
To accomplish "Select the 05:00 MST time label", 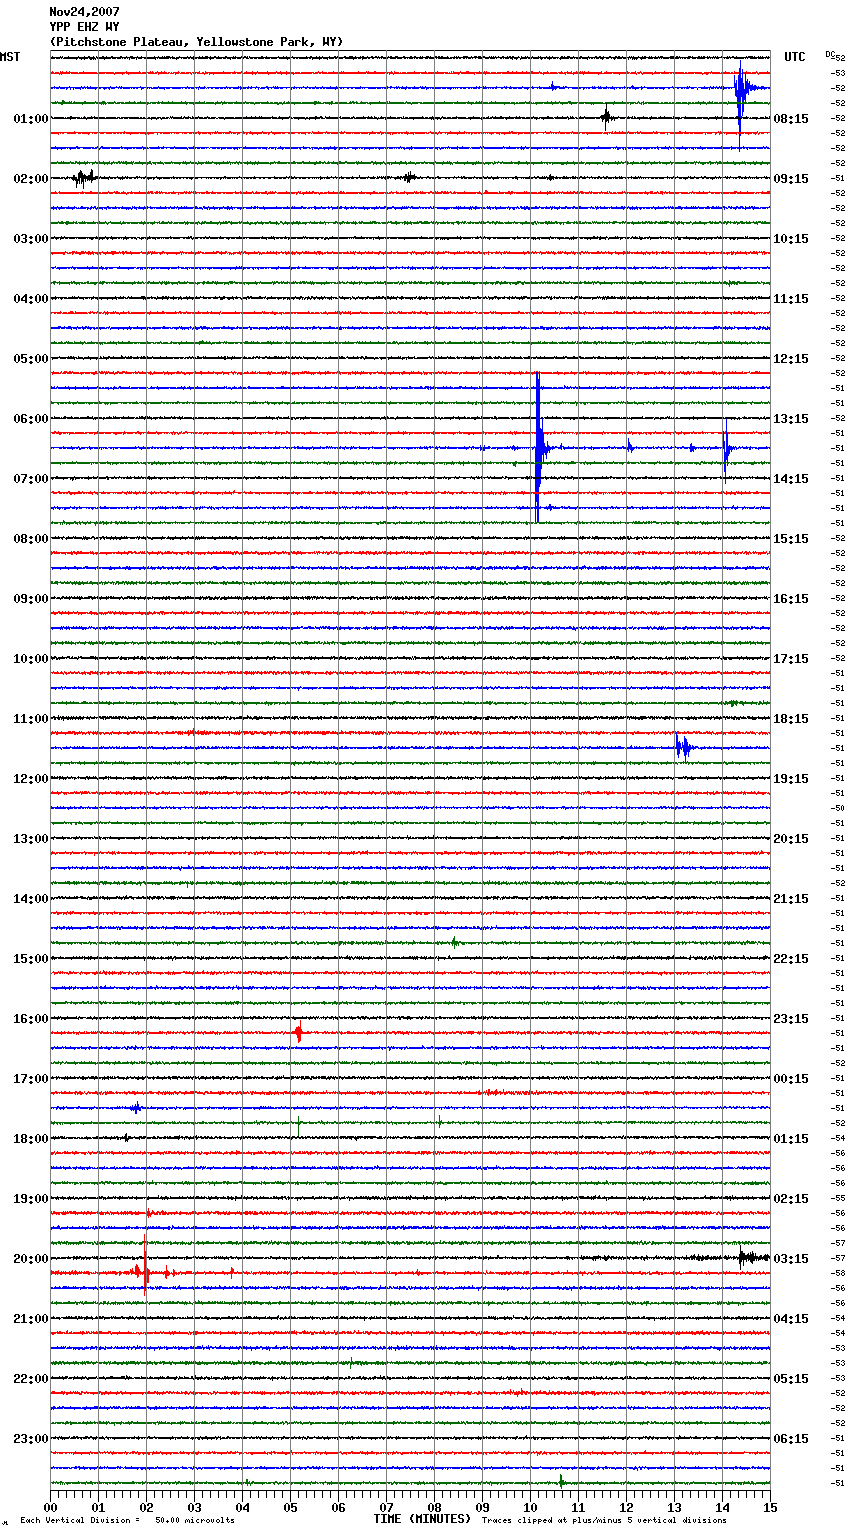I will click(31, 359).
